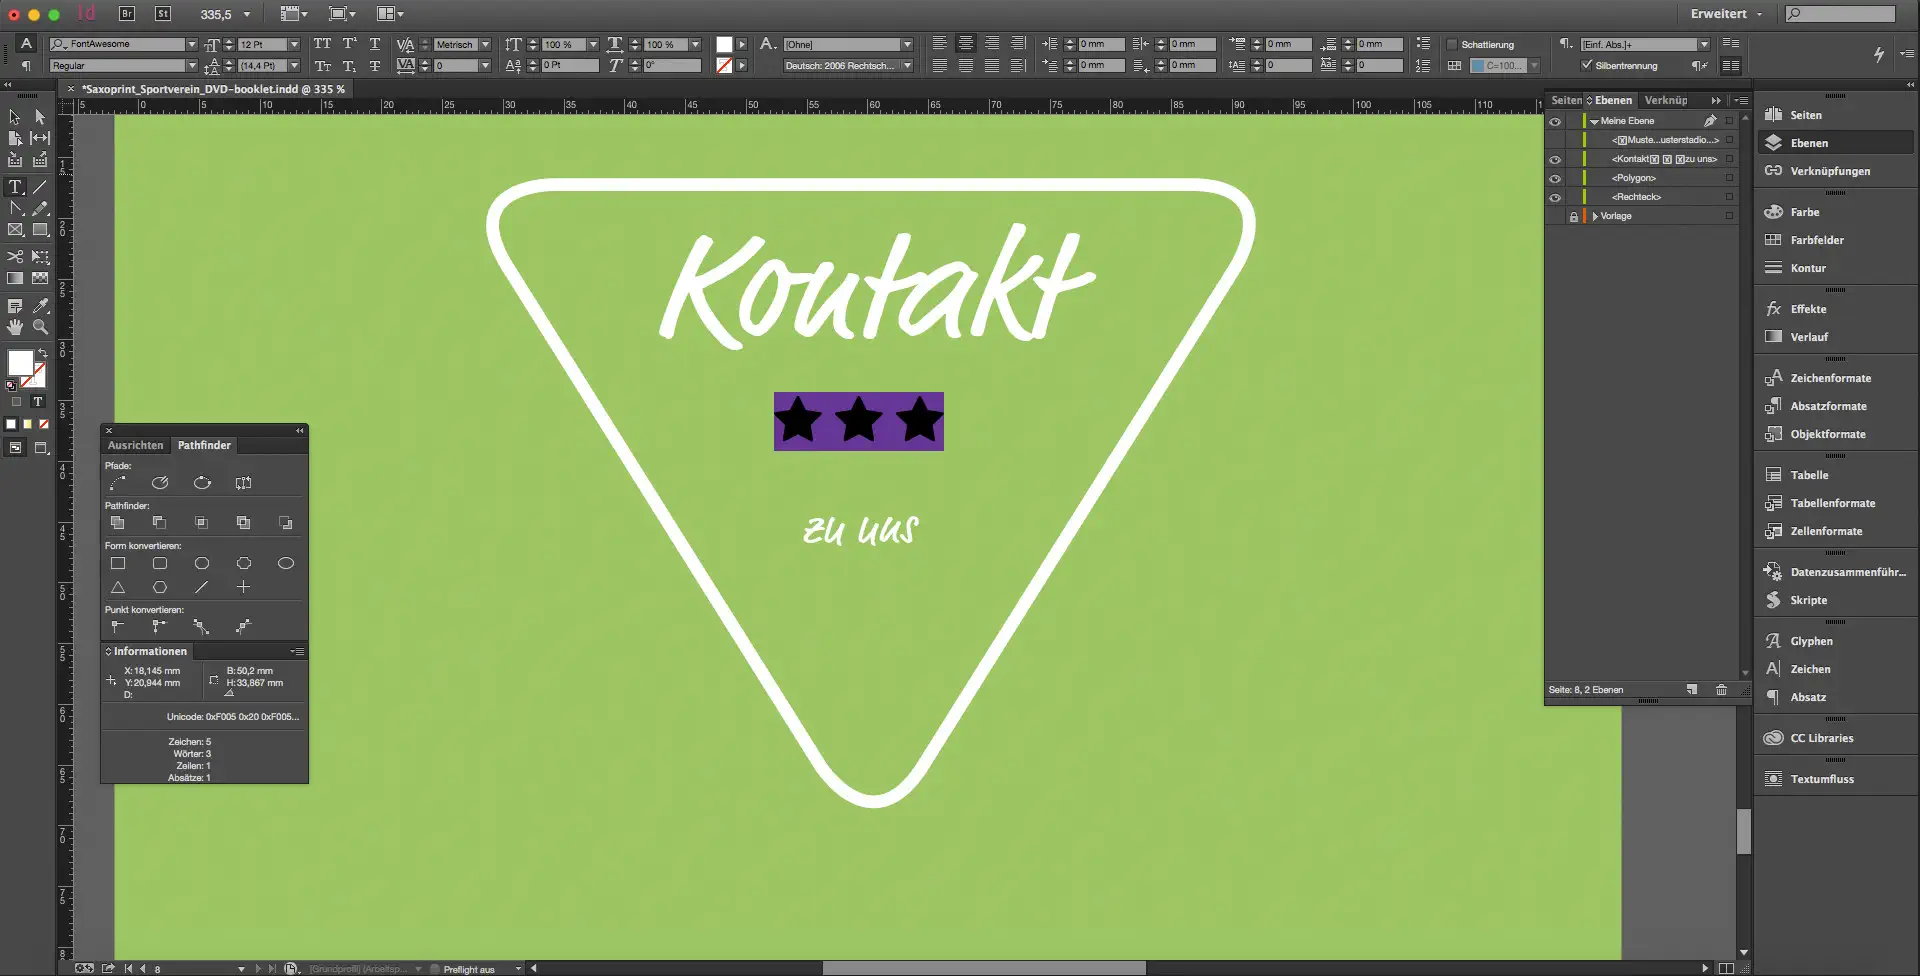
Task: Expand the Vorlage layer
Action: click(1595, 216)
